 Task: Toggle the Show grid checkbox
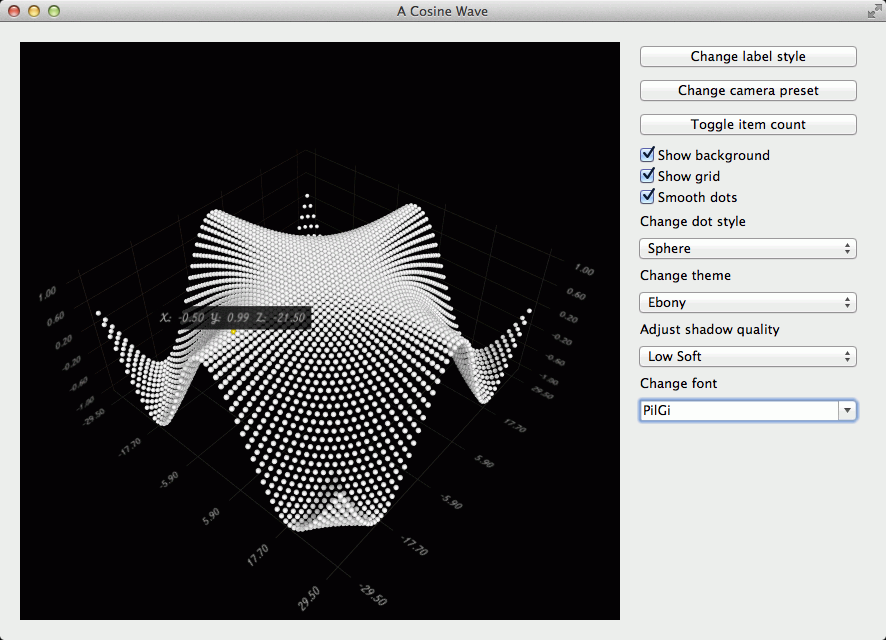click(x=647, y=176)
